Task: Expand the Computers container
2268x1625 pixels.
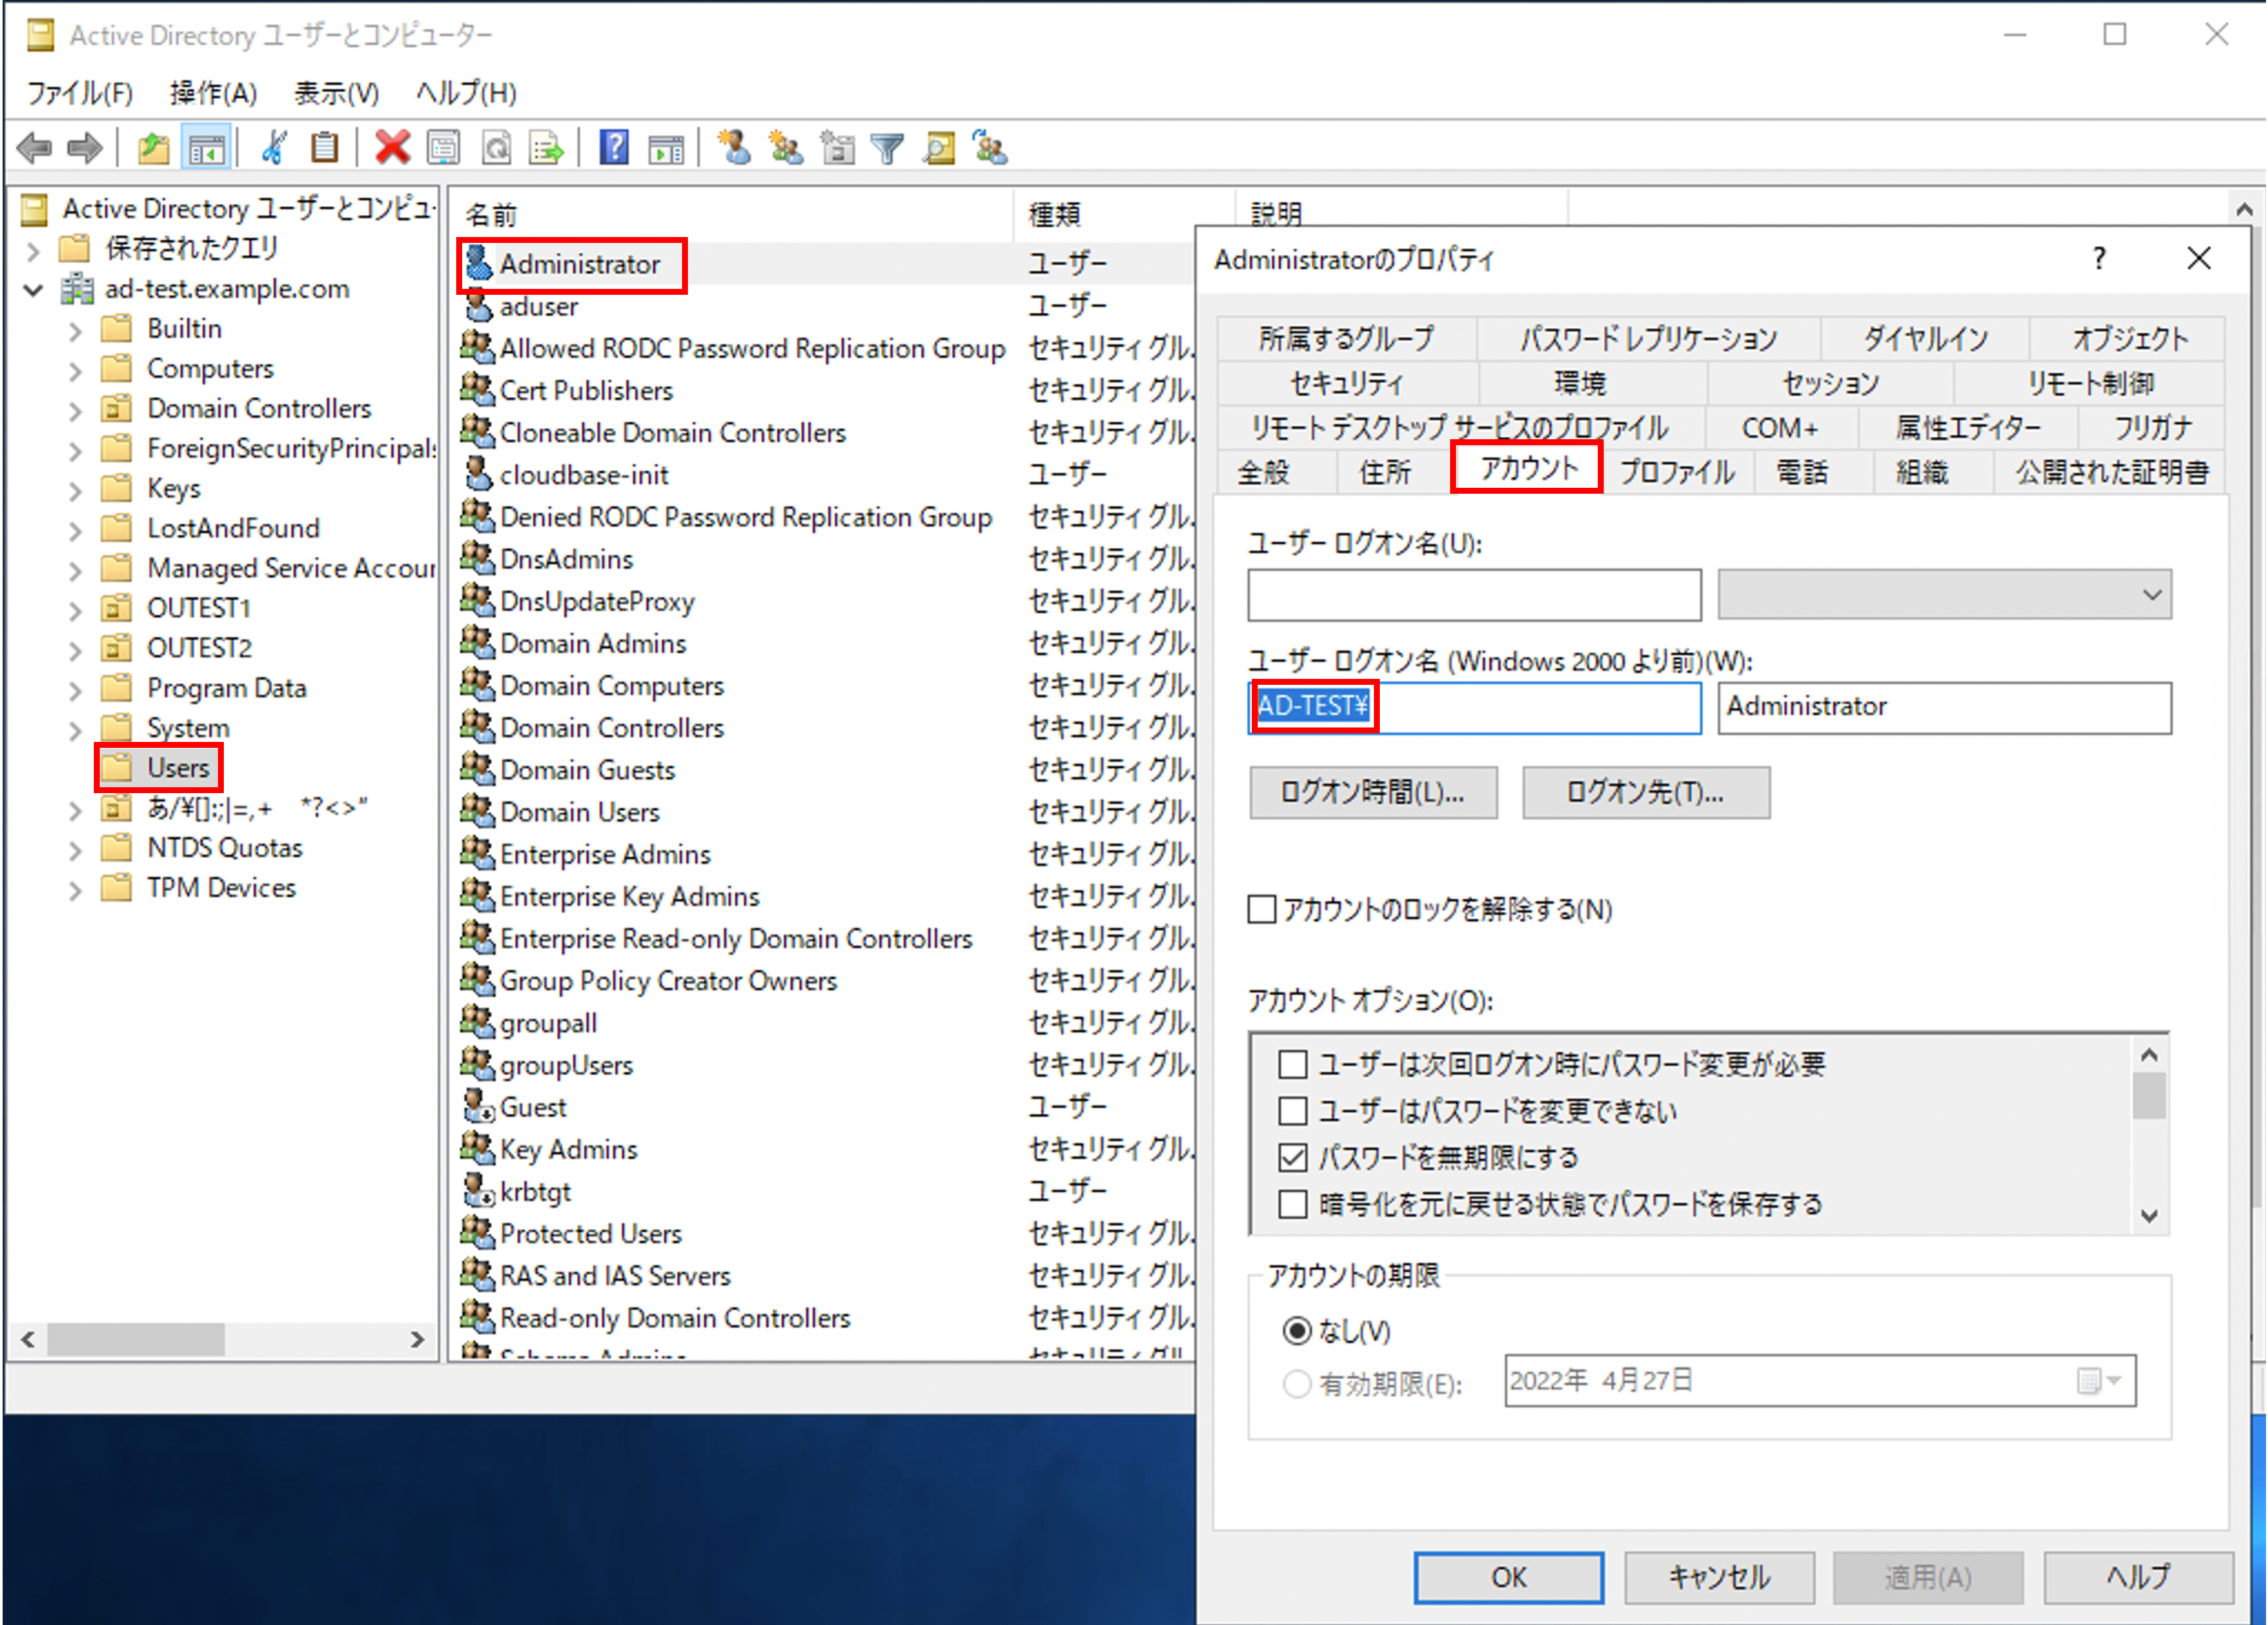Action: 76,370
